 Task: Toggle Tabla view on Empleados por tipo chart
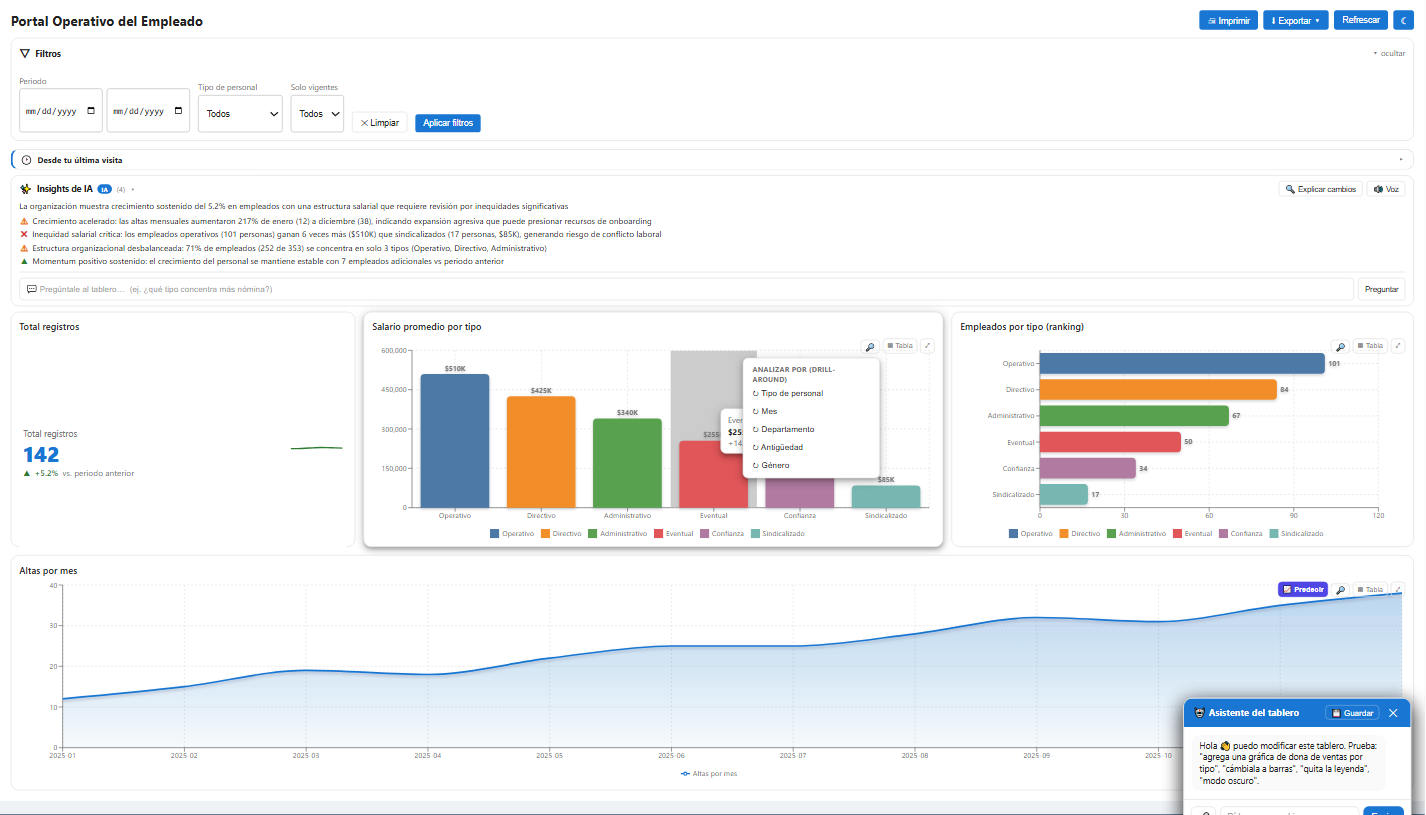[1370, 346]
